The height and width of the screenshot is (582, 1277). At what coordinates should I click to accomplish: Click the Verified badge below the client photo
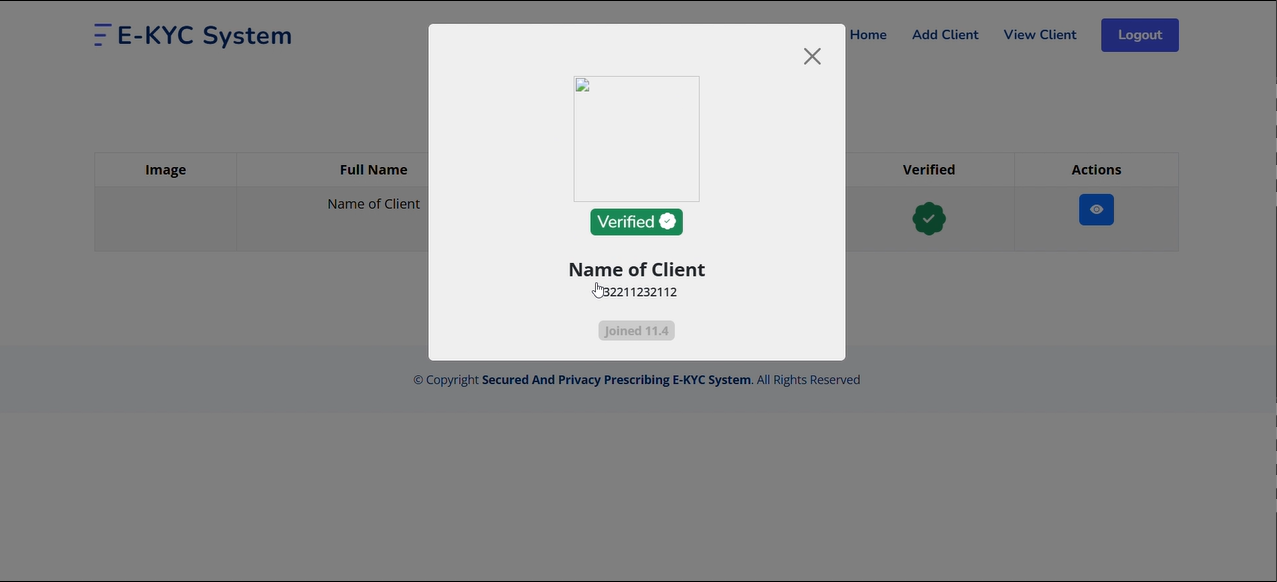point(636,221)
